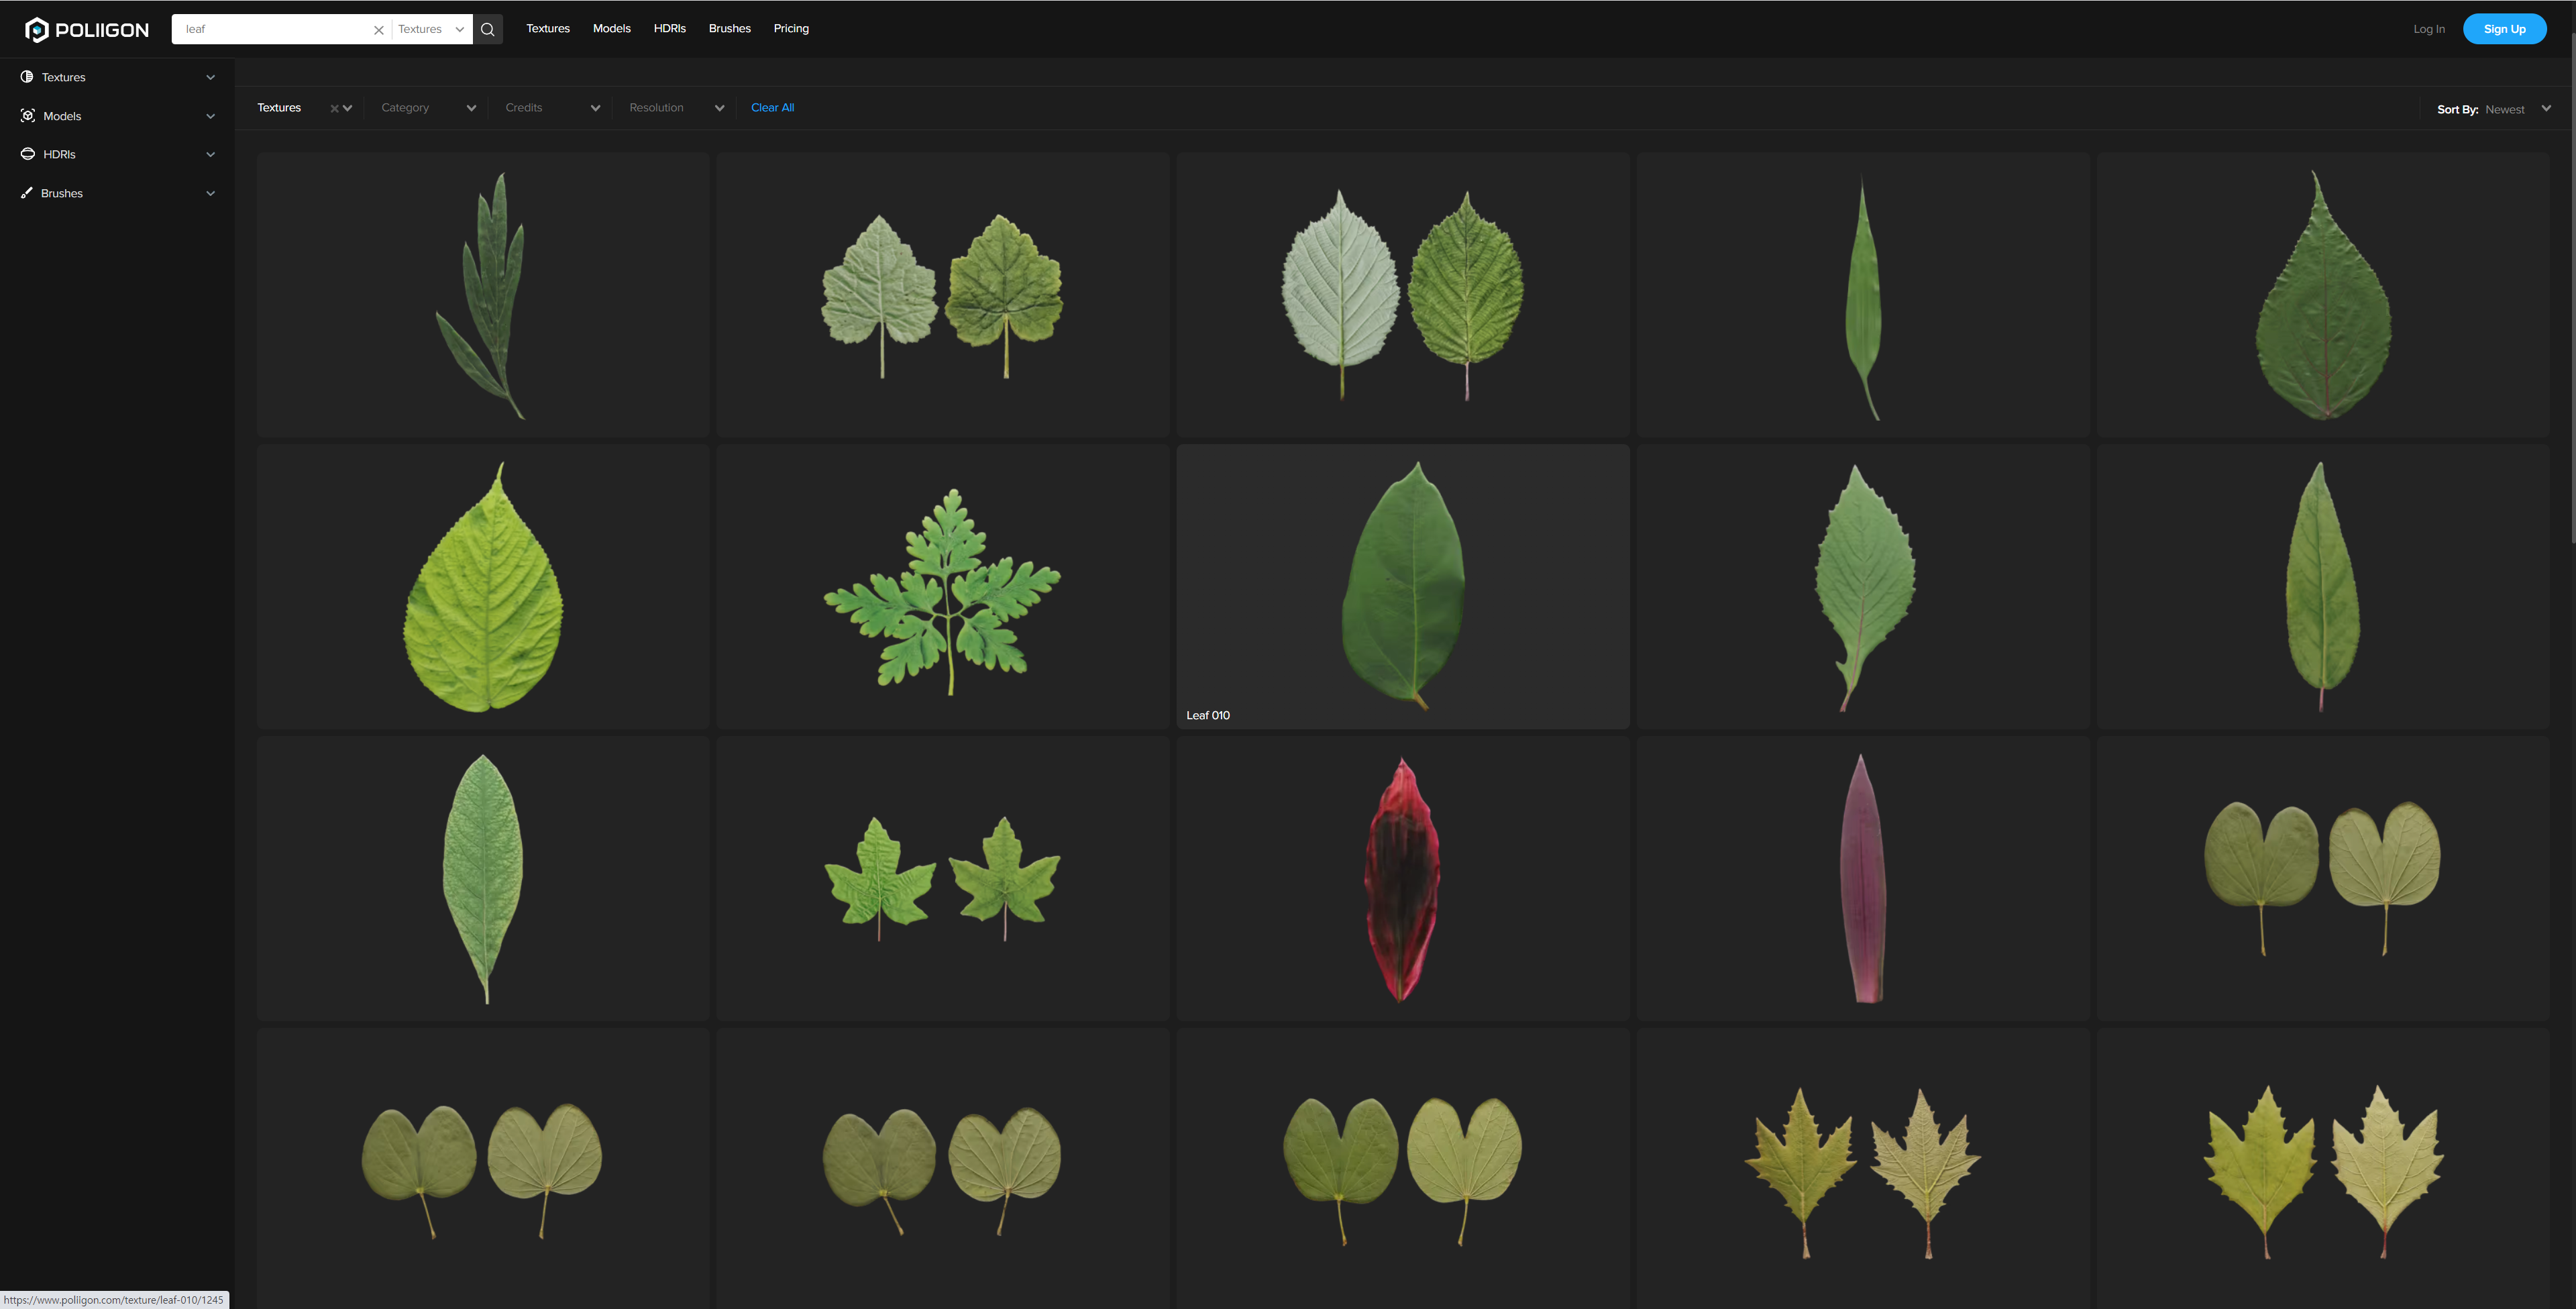Expand the Models sidebar section chevron
Screen dimensions: 2576x1309
211,116
